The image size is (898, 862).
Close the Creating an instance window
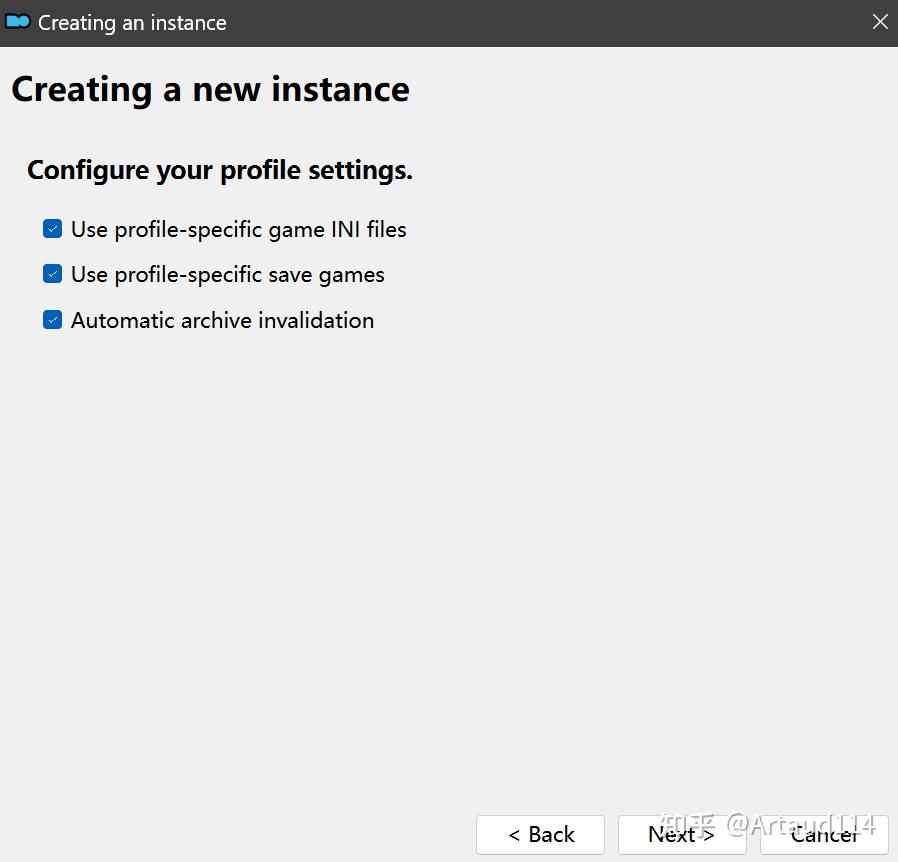[880, 22]
